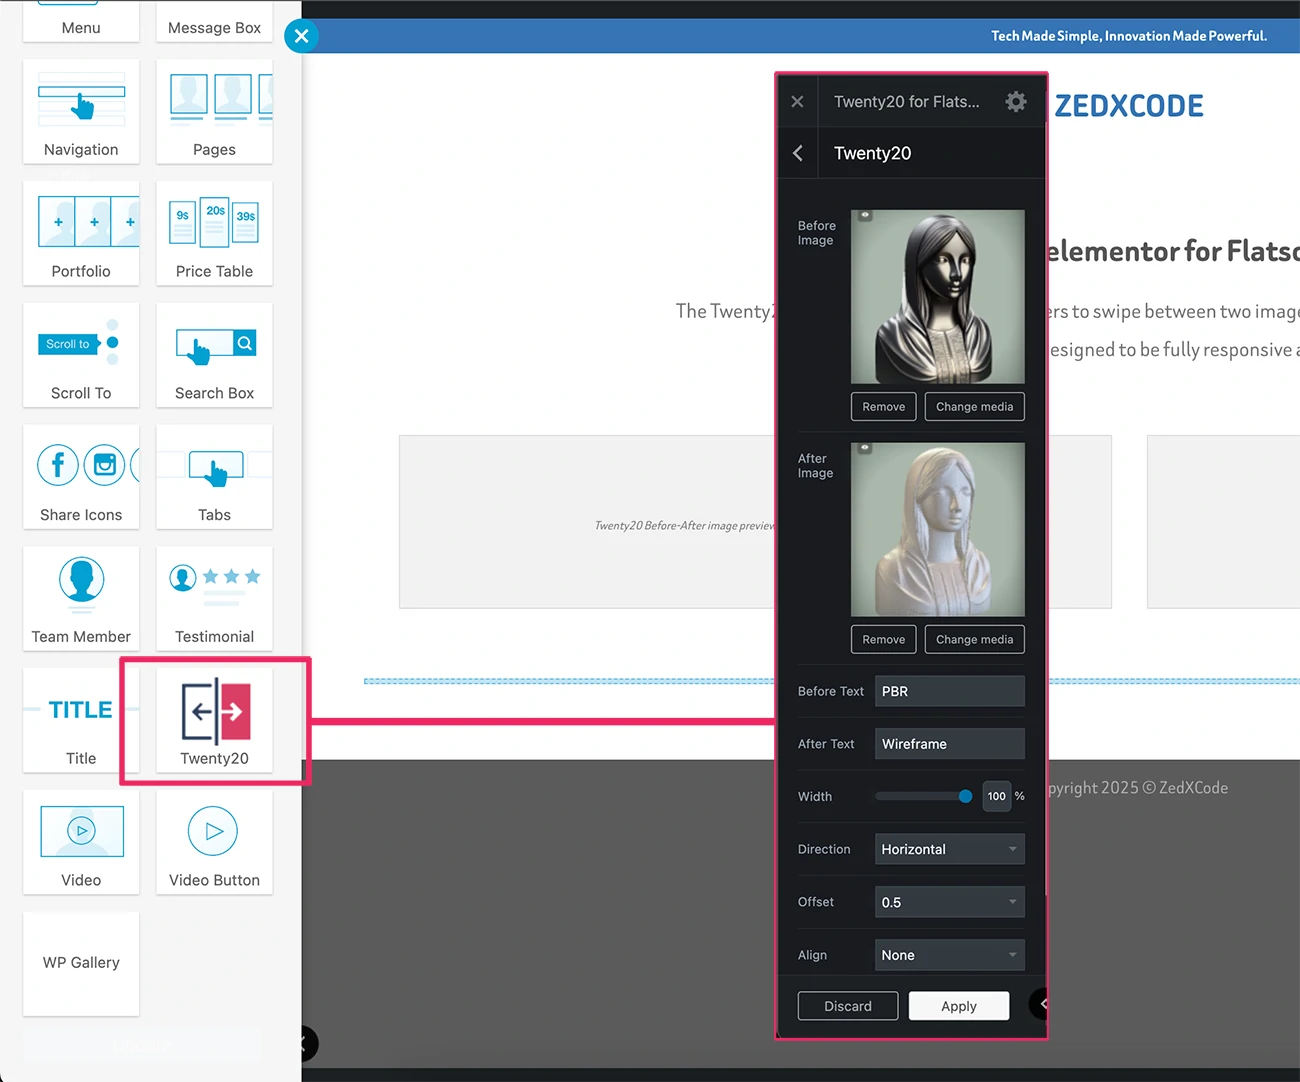Expand the Offset dropdown
This screenshot has height=1082, width=1300.
(x=949, y=902)
